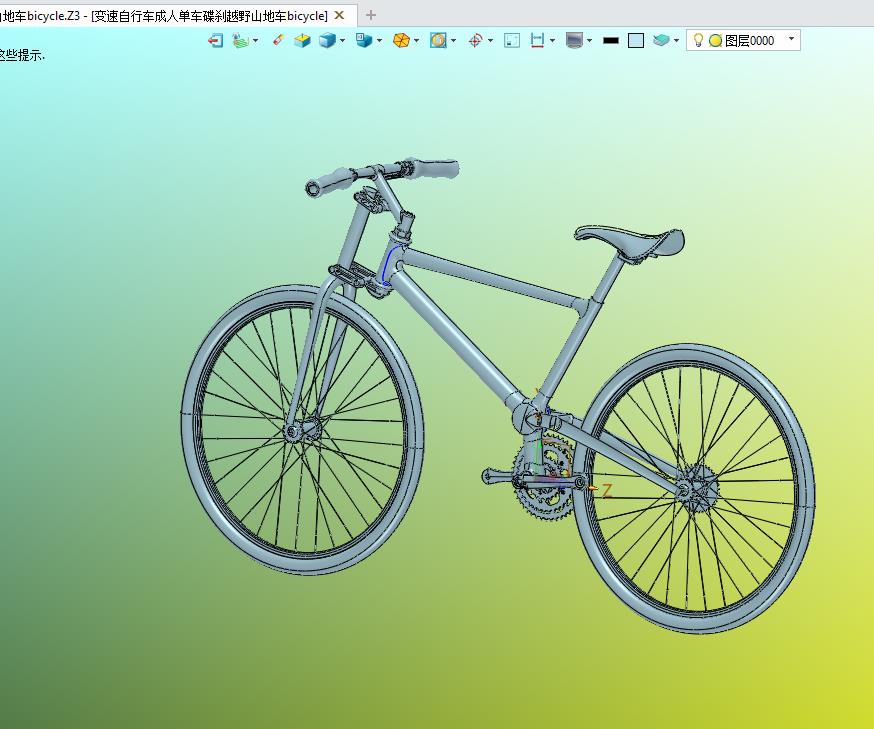Click the light blue color swatch
The image size is (874, 729).
(636, 40)
